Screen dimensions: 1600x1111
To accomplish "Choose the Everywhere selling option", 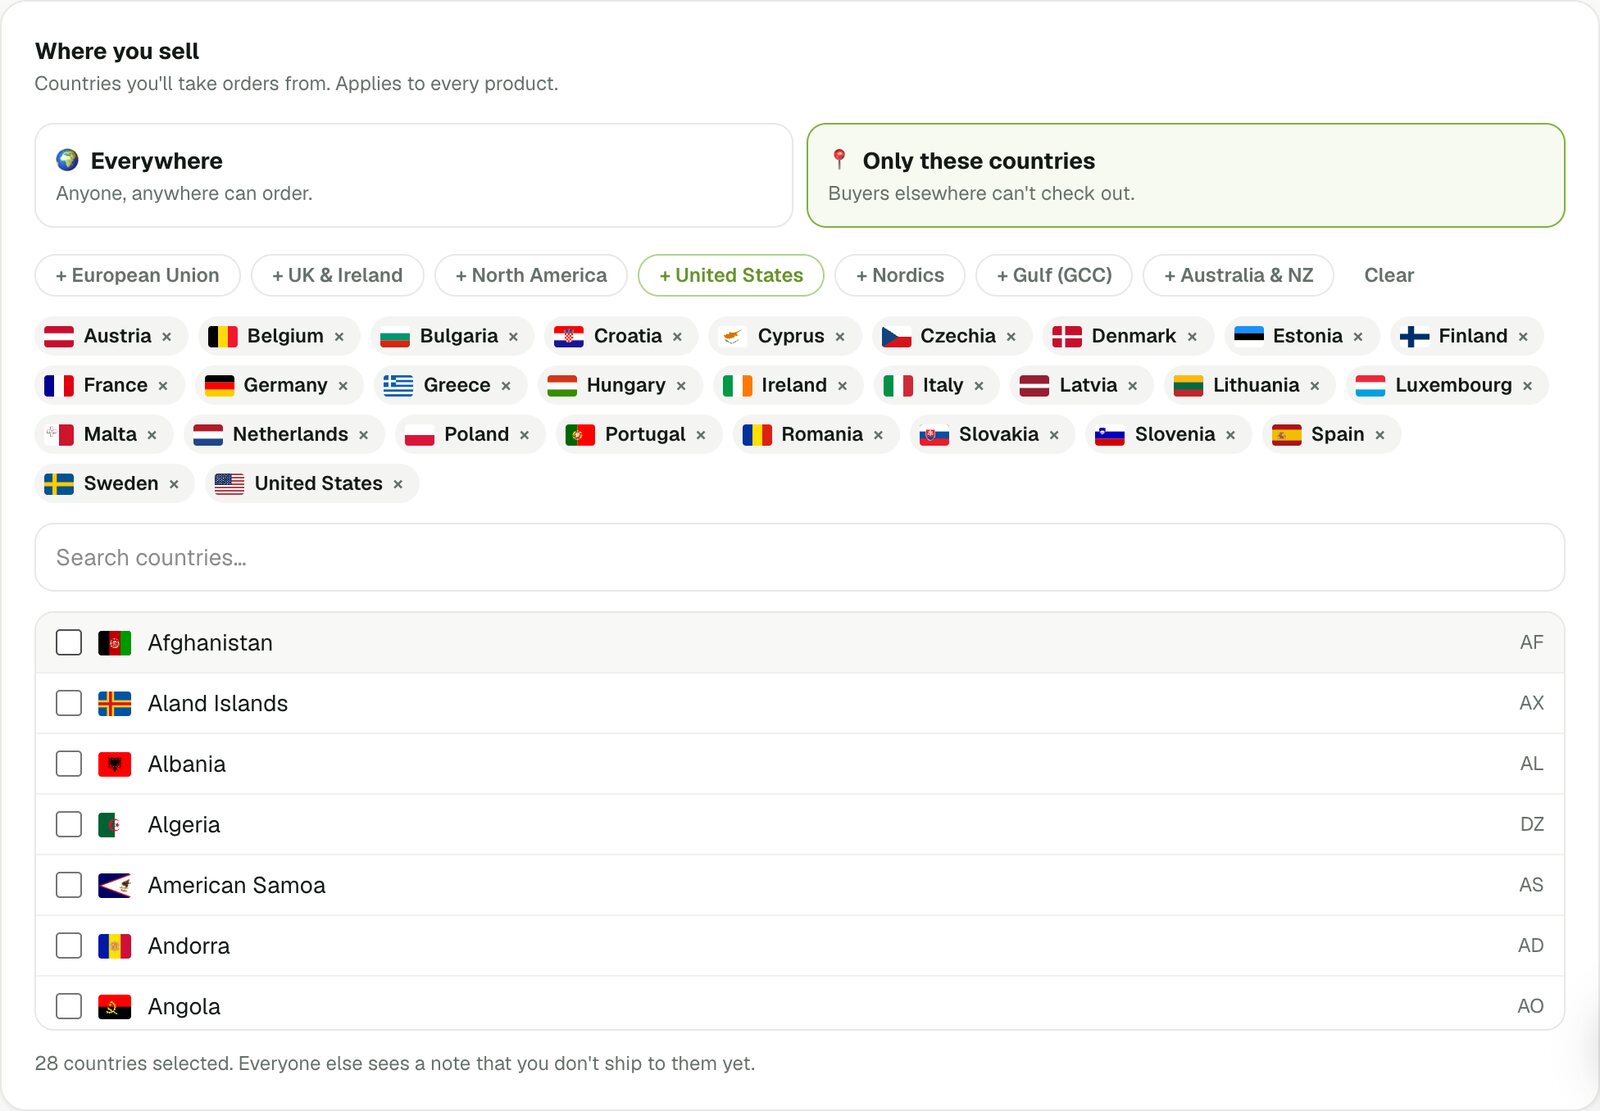I will tap(414, 176).
